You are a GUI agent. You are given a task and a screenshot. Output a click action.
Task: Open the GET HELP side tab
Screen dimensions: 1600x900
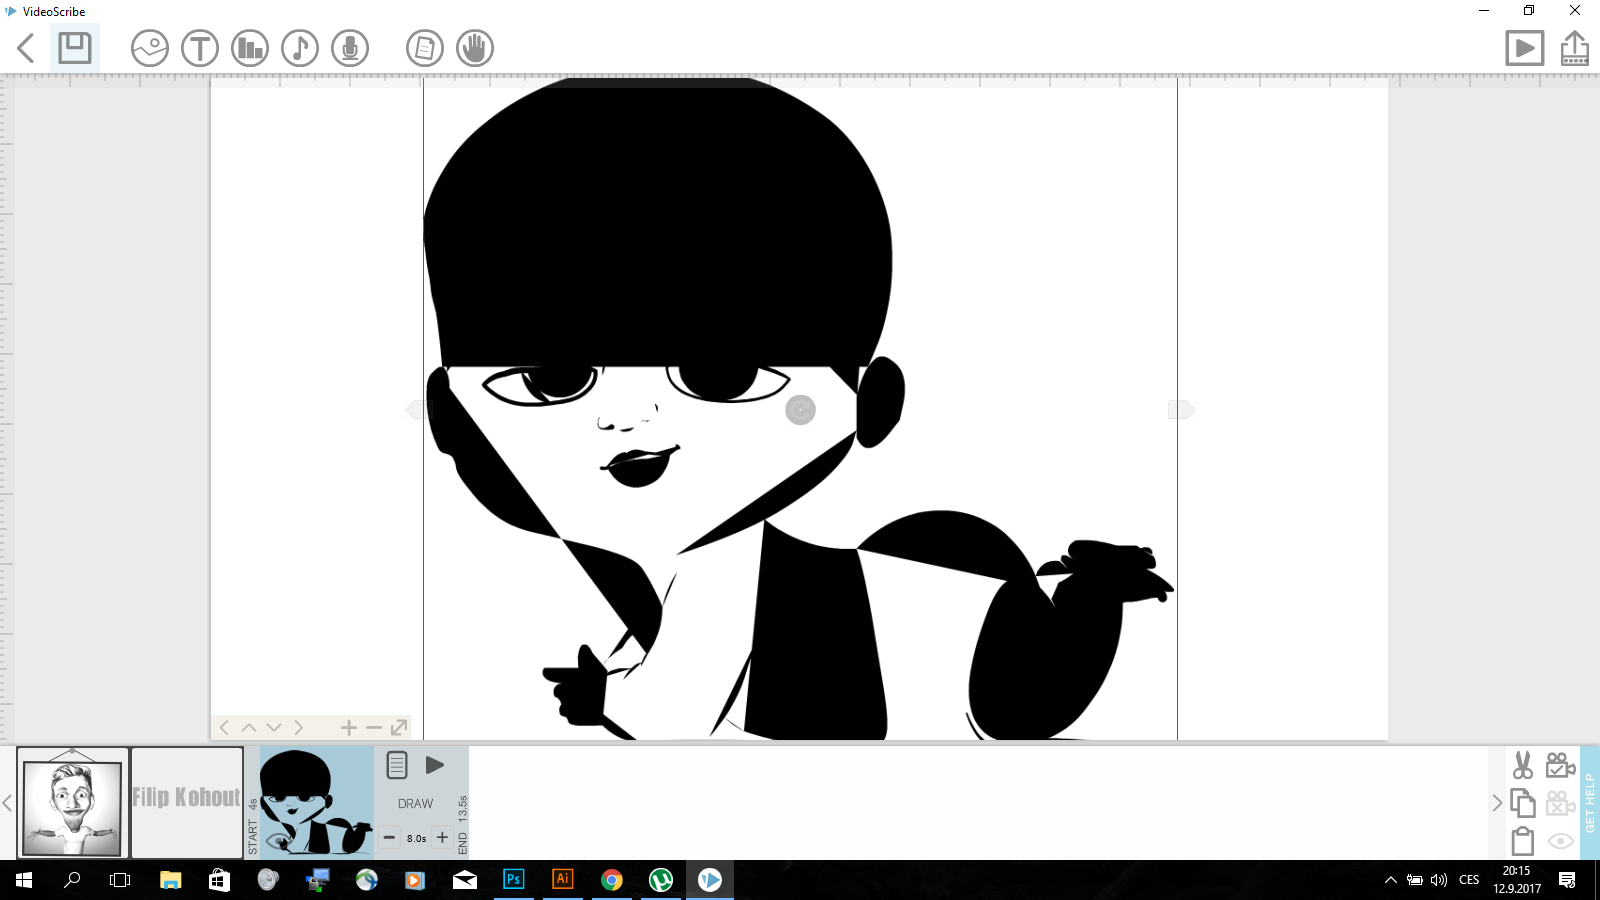coord(1590,803)
